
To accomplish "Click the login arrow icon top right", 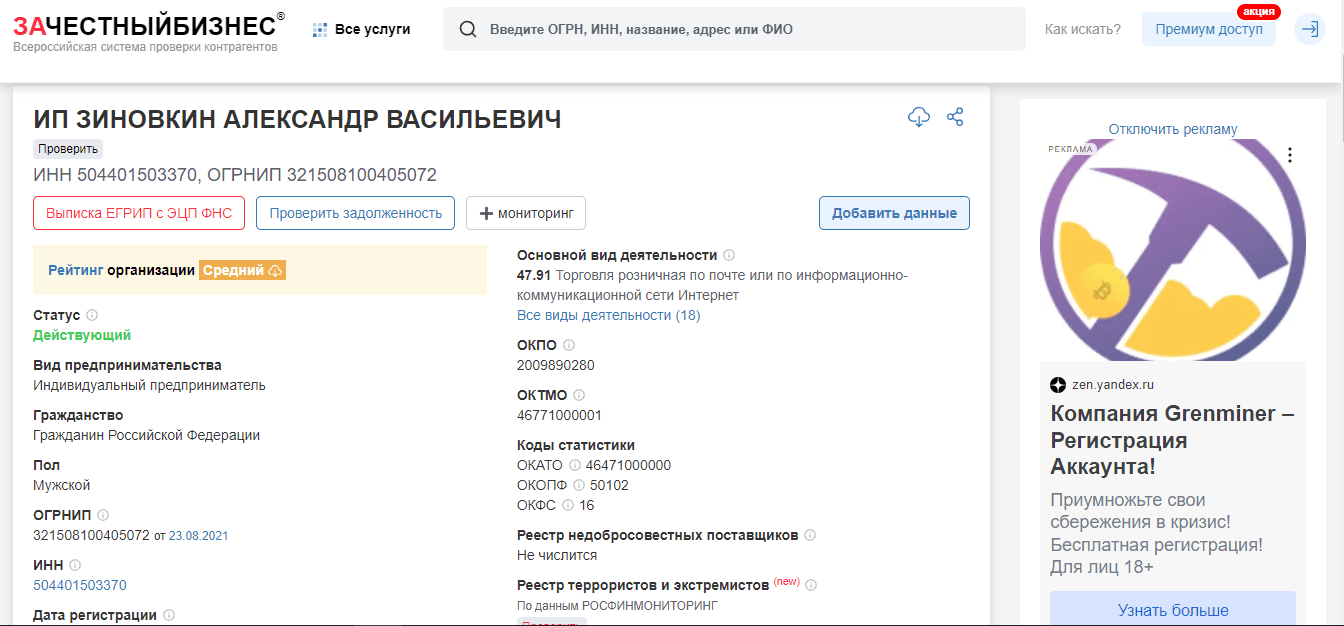I will (1310, 29).
